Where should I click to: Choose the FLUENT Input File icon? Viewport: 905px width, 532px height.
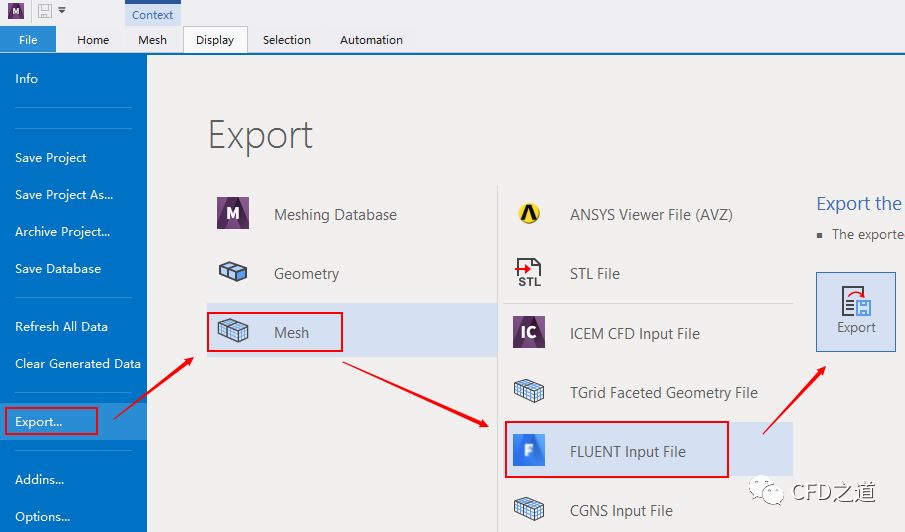pyautogui.click(x=529, y=451)
